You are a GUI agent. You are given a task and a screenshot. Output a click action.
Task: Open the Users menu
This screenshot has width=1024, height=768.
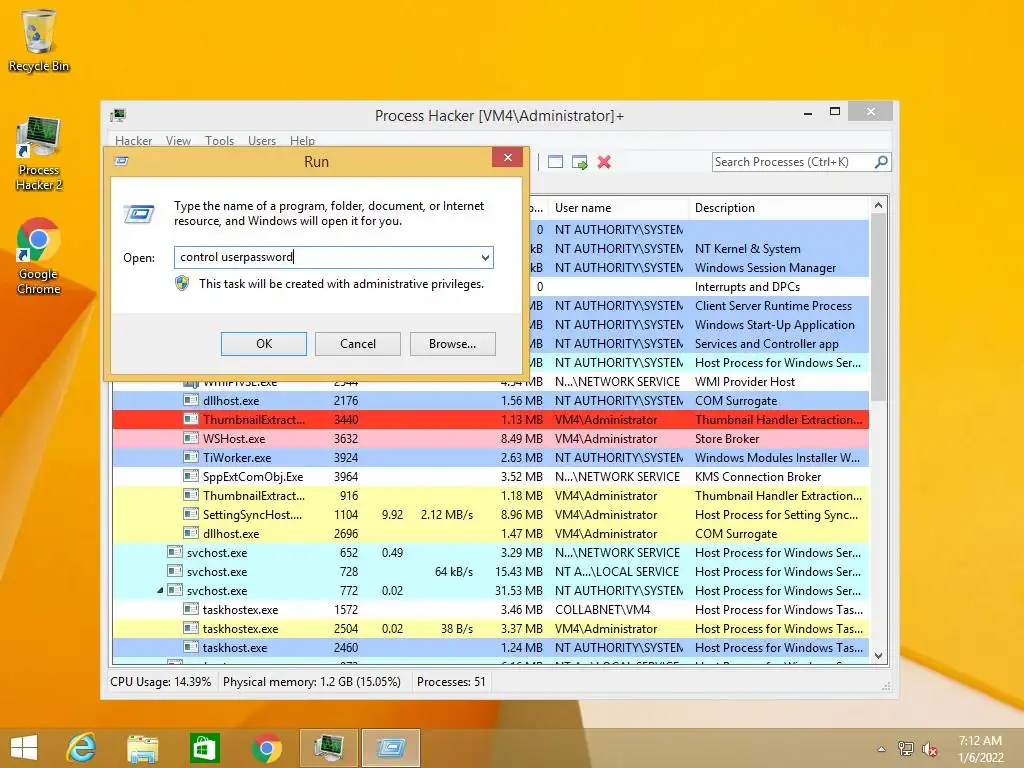tap(262, 140)
